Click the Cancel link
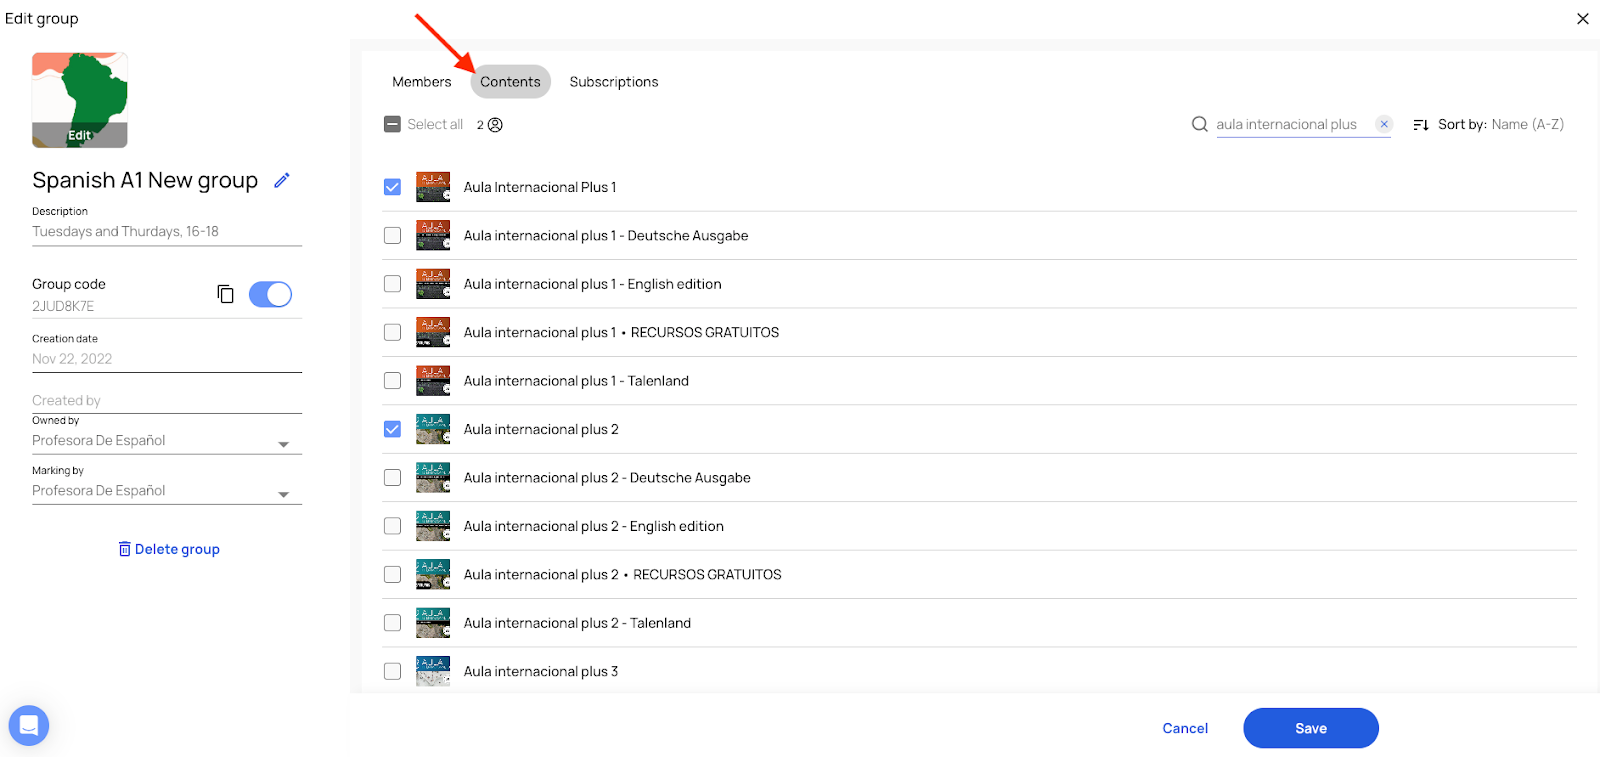Viewport: 1600px width, 757px height. [x=1185, y=728]
